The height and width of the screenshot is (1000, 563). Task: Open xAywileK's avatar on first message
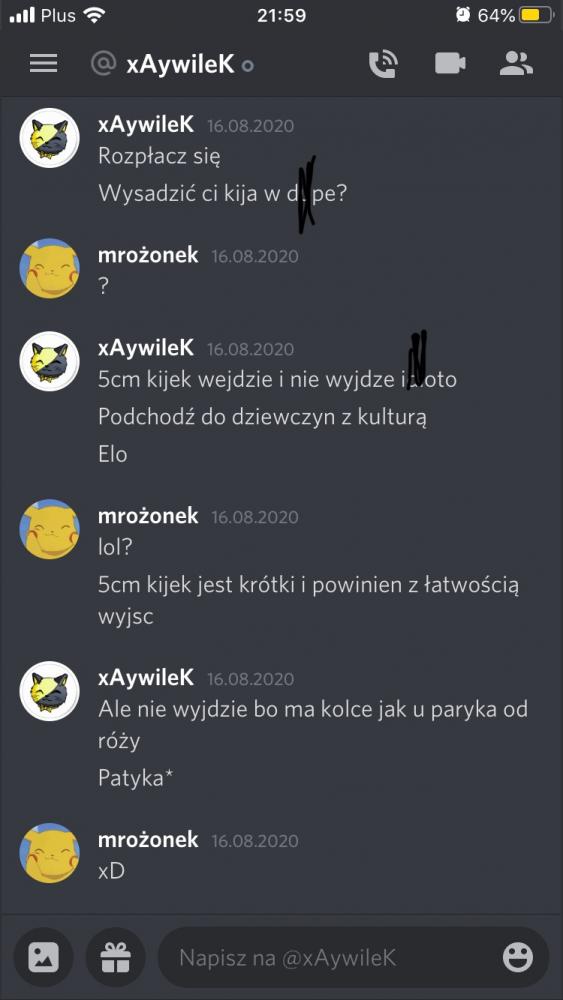pos(49,138)
